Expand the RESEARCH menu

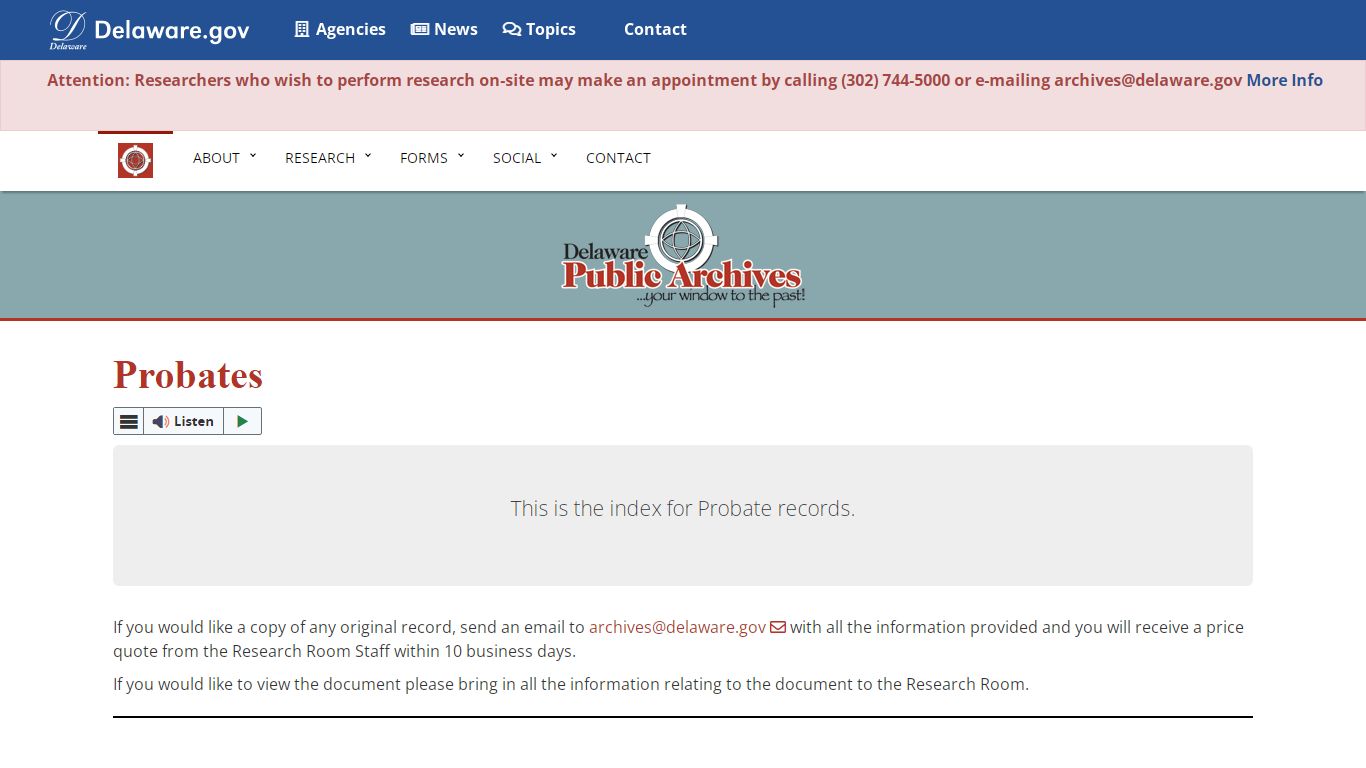(328, 158)
